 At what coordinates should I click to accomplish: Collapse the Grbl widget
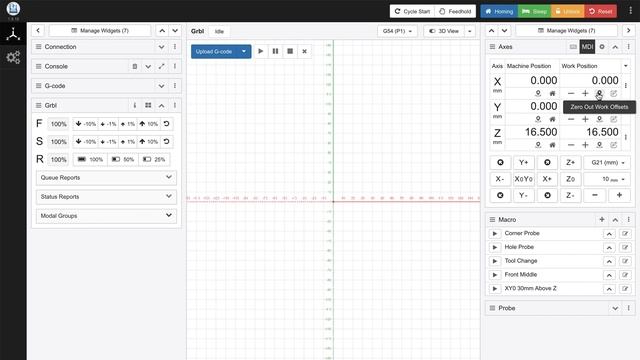pyautogui.click(x=161, y=105)
